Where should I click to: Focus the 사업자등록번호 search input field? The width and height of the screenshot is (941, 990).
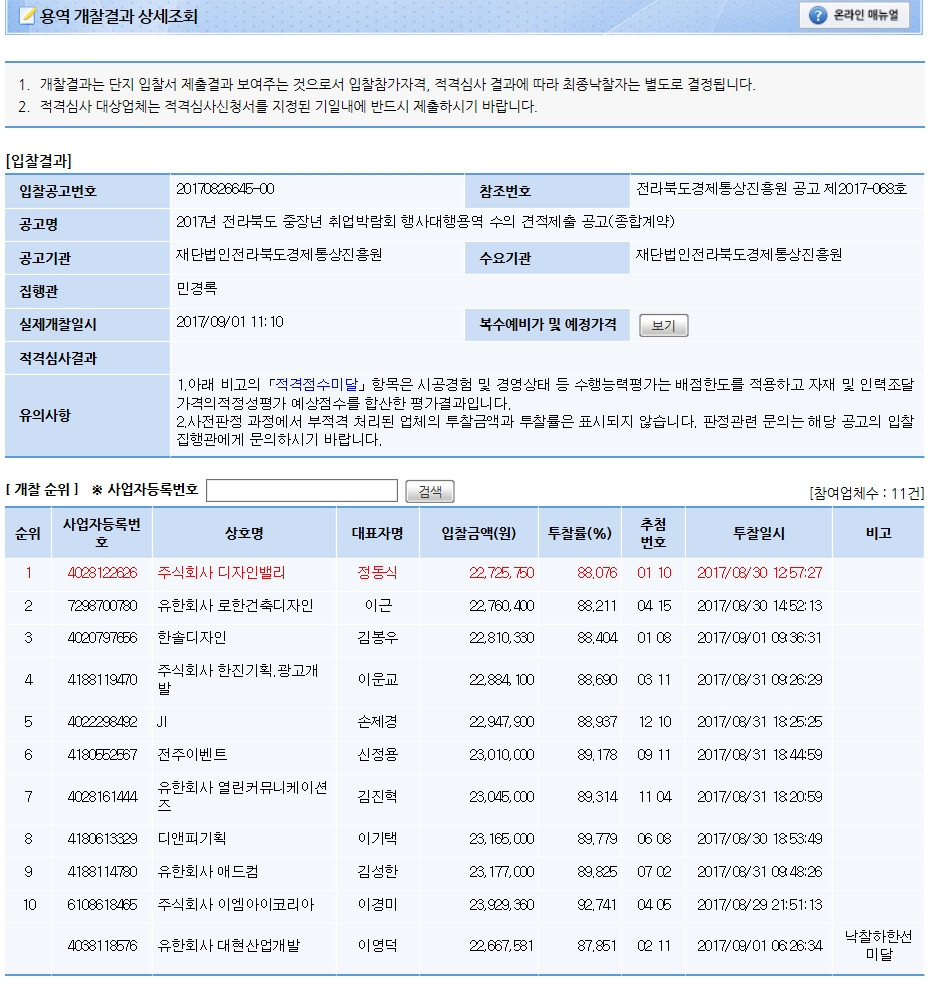(302, 491)
